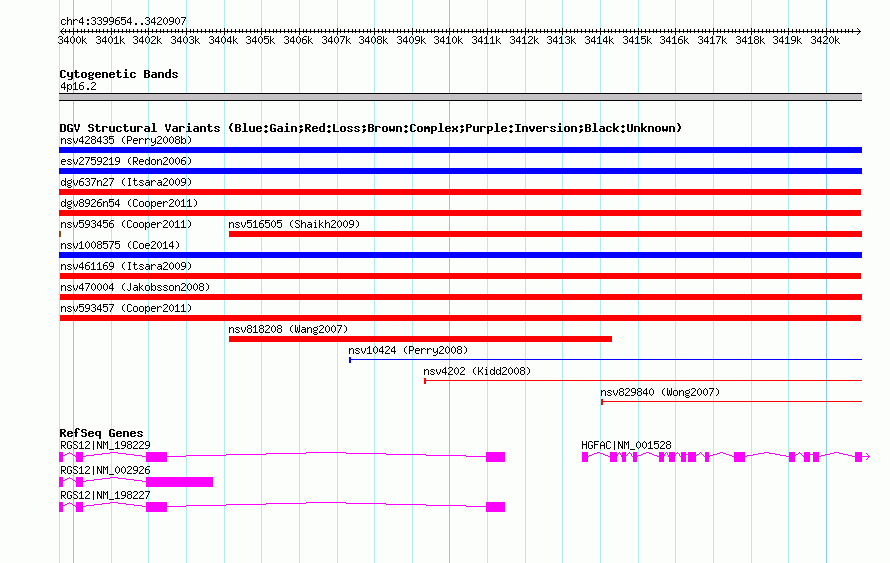Click the nsv4202 red start marker
The image size is (890, 563).
pyautogui.click(x=425, y=381)
